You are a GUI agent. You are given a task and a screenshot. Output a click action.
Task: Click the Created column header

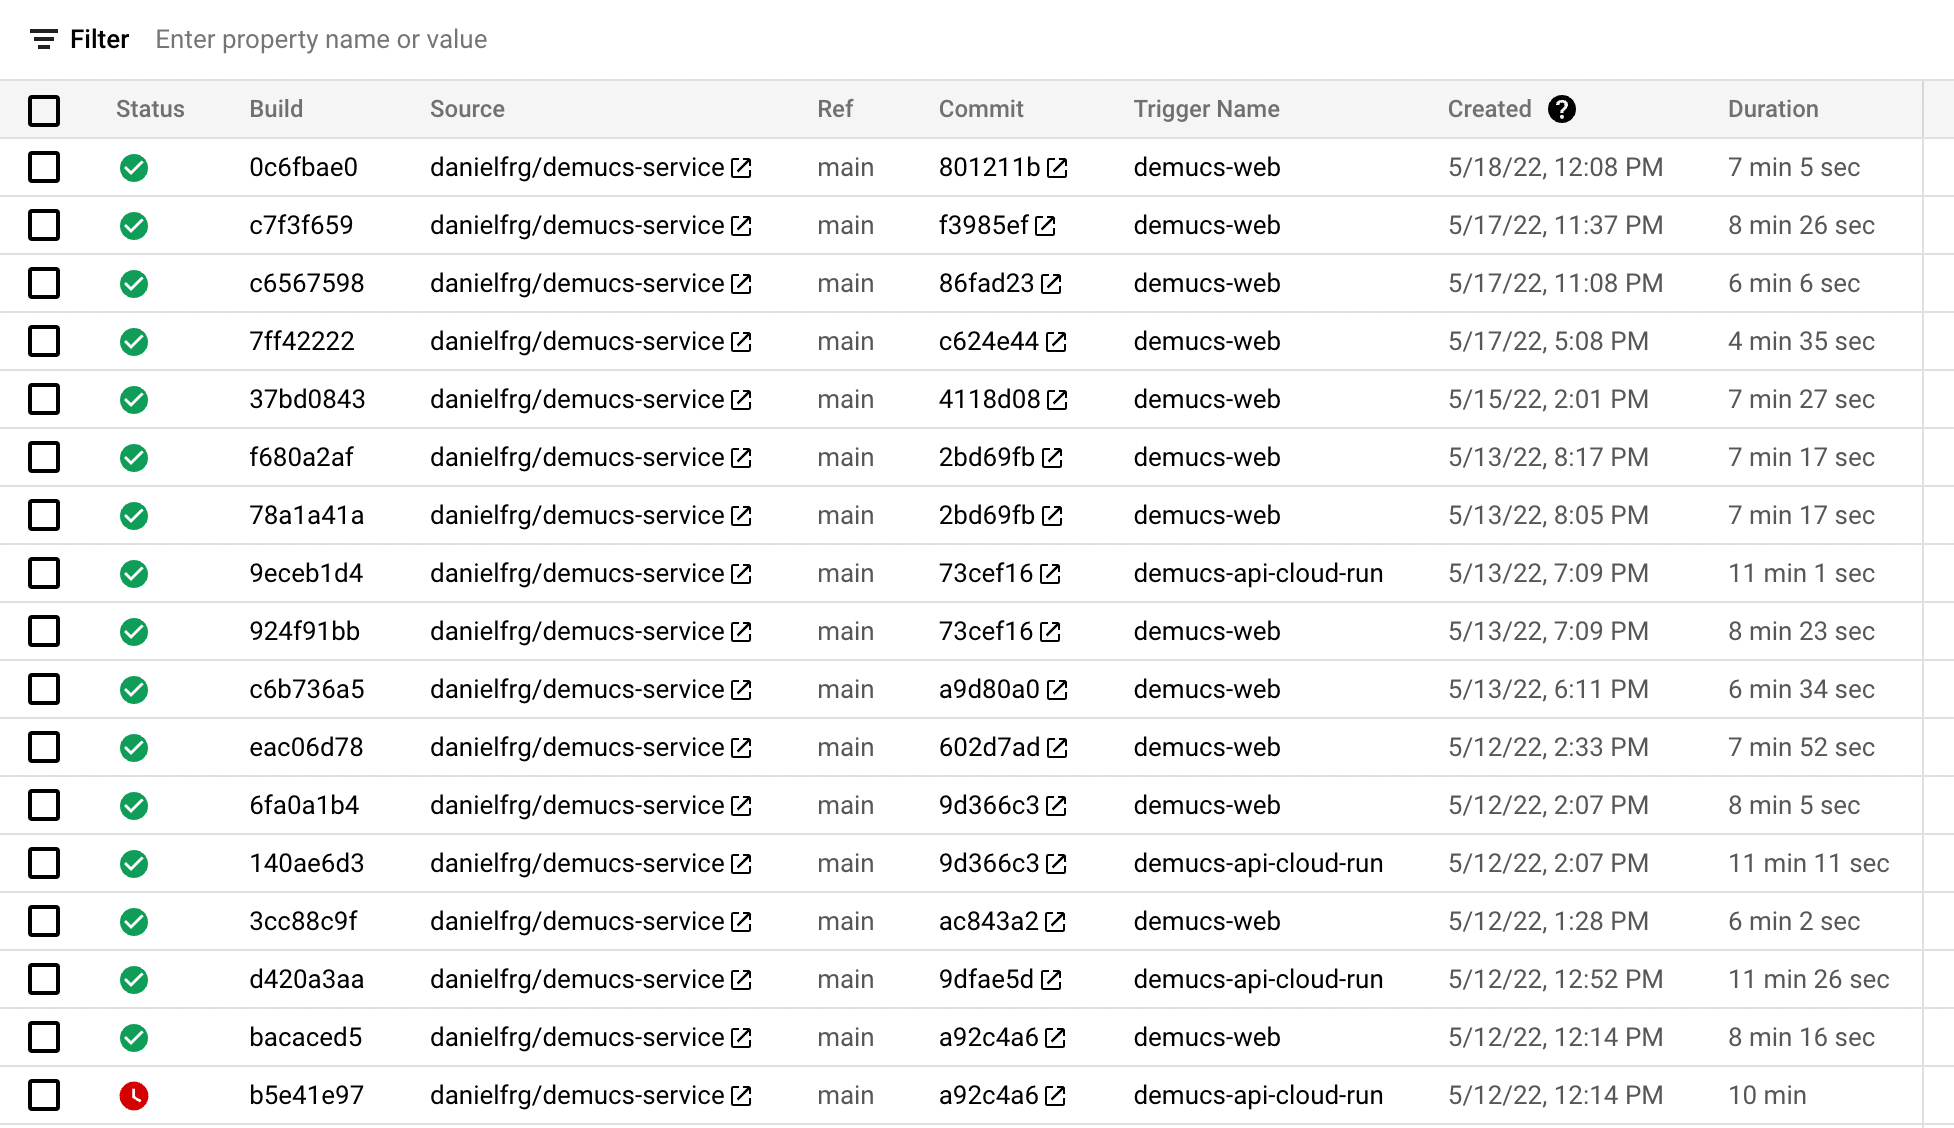1489,109
